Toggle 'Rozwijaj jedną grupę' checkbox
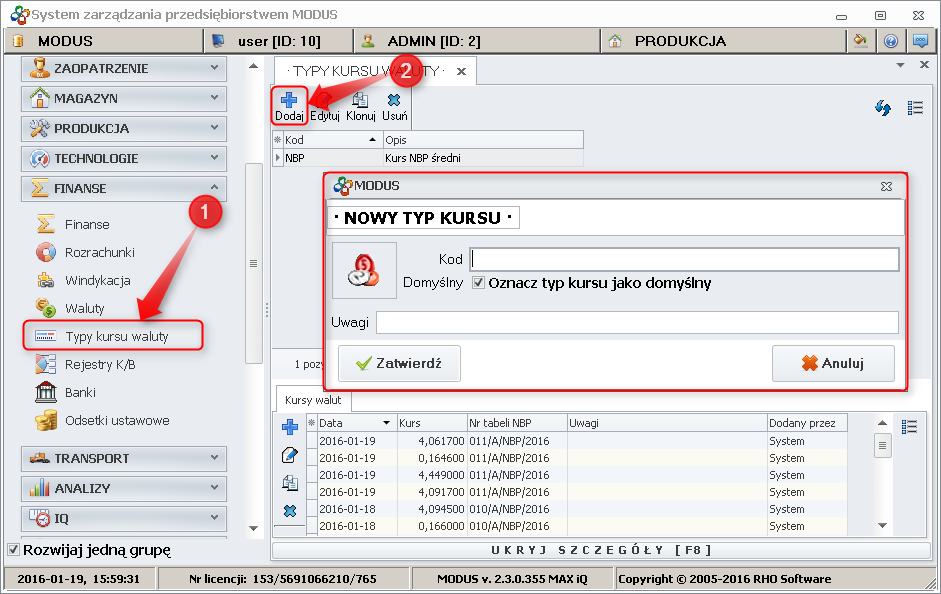 pyautogui.click(x=13, y=549)
